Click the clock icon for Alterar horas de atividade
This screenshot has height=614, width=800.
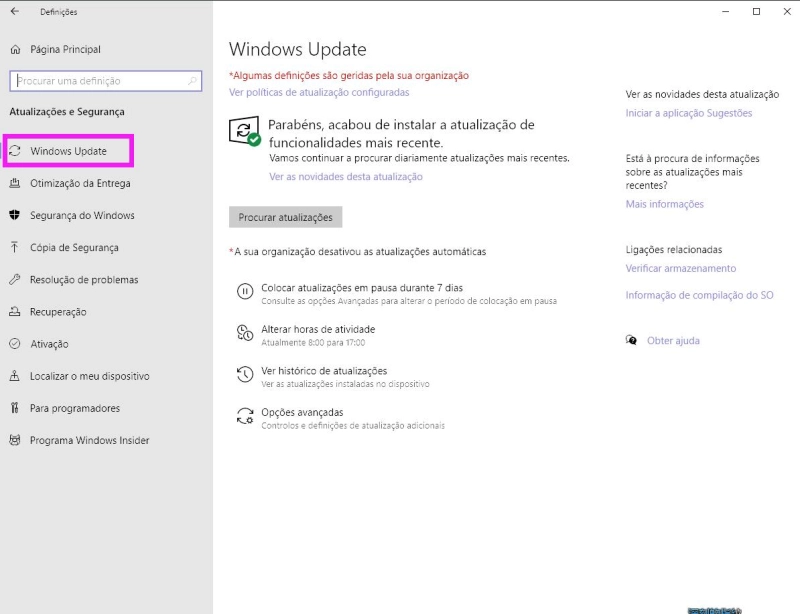(x=244, y=333)
